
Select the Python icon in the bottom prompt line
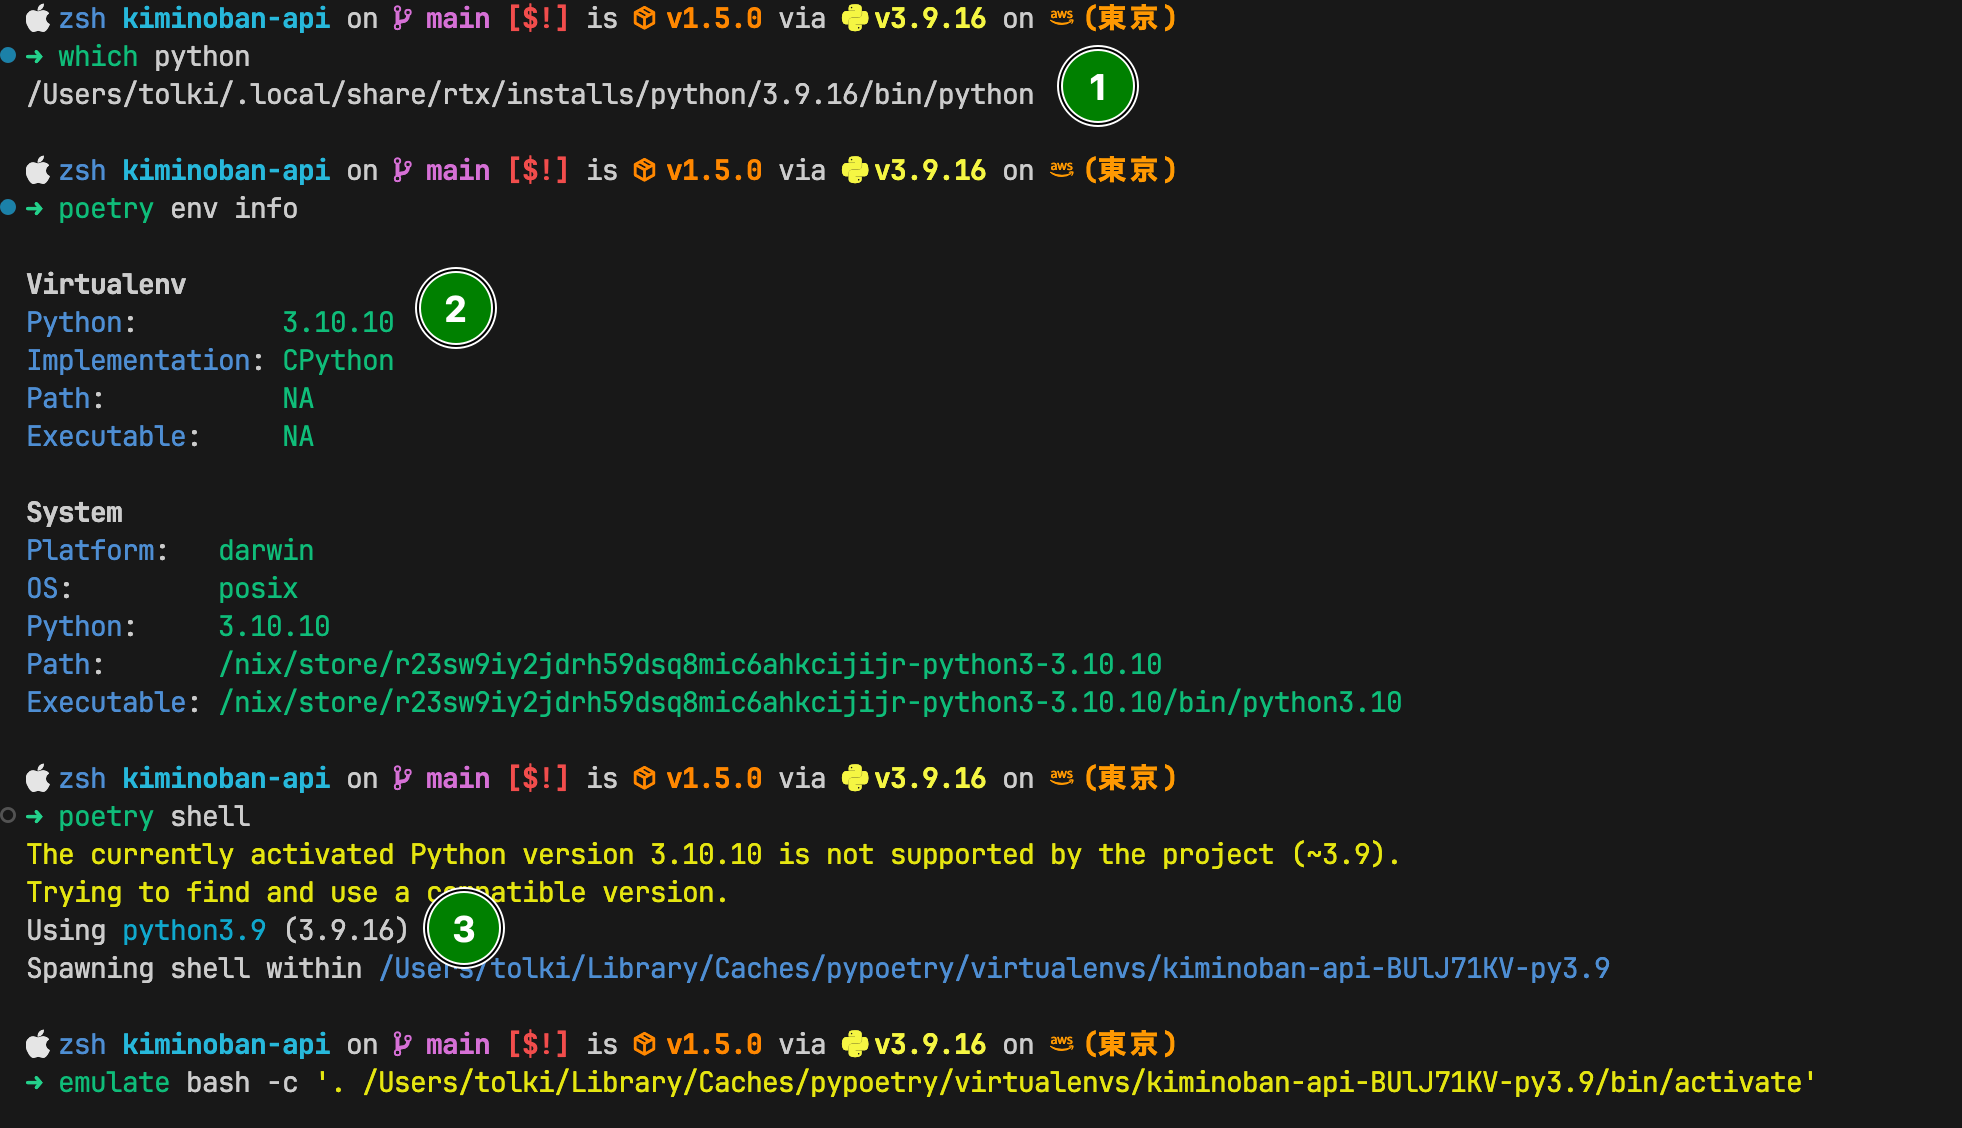click(855, 1043)
